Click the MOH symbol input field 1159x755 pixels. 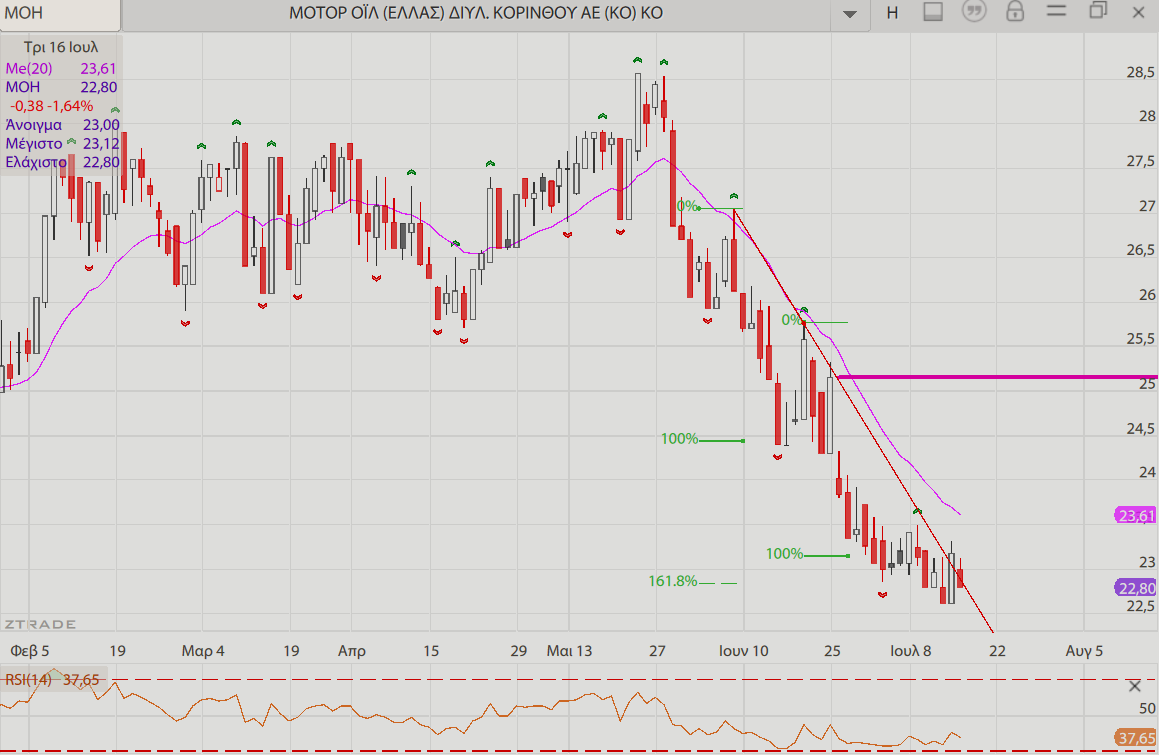tap(60, 14)
